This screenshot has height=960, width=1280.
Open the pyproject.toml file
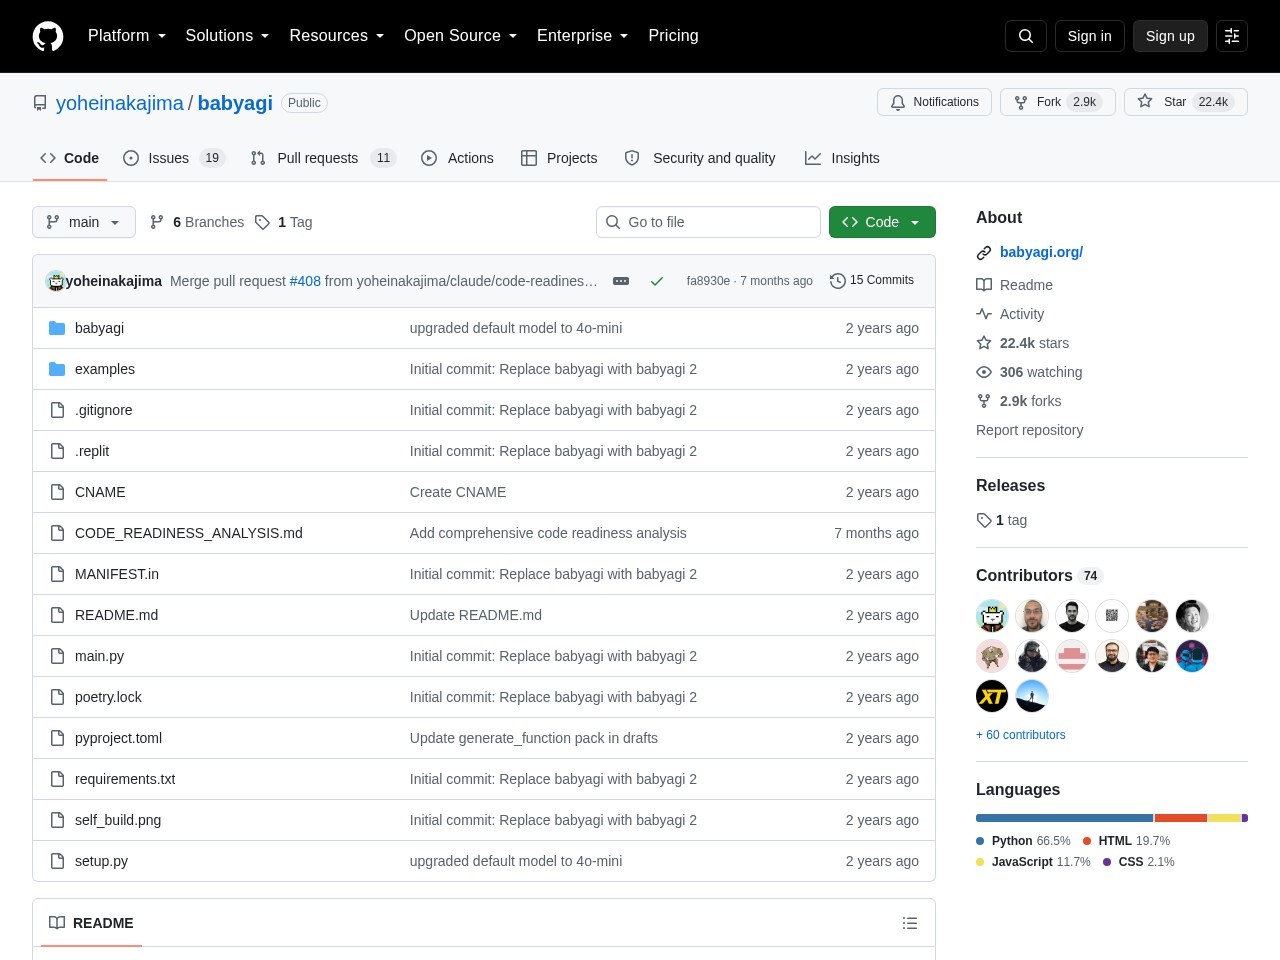[118, 738]
